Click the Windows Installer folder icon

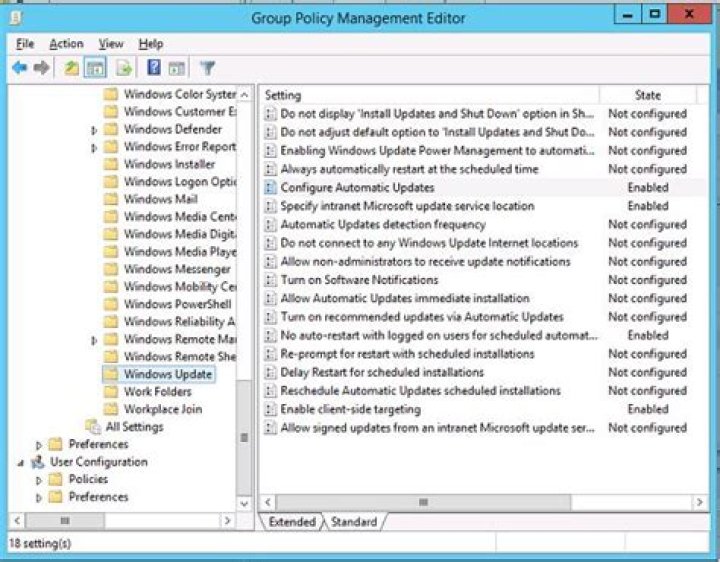click(111, 164)
